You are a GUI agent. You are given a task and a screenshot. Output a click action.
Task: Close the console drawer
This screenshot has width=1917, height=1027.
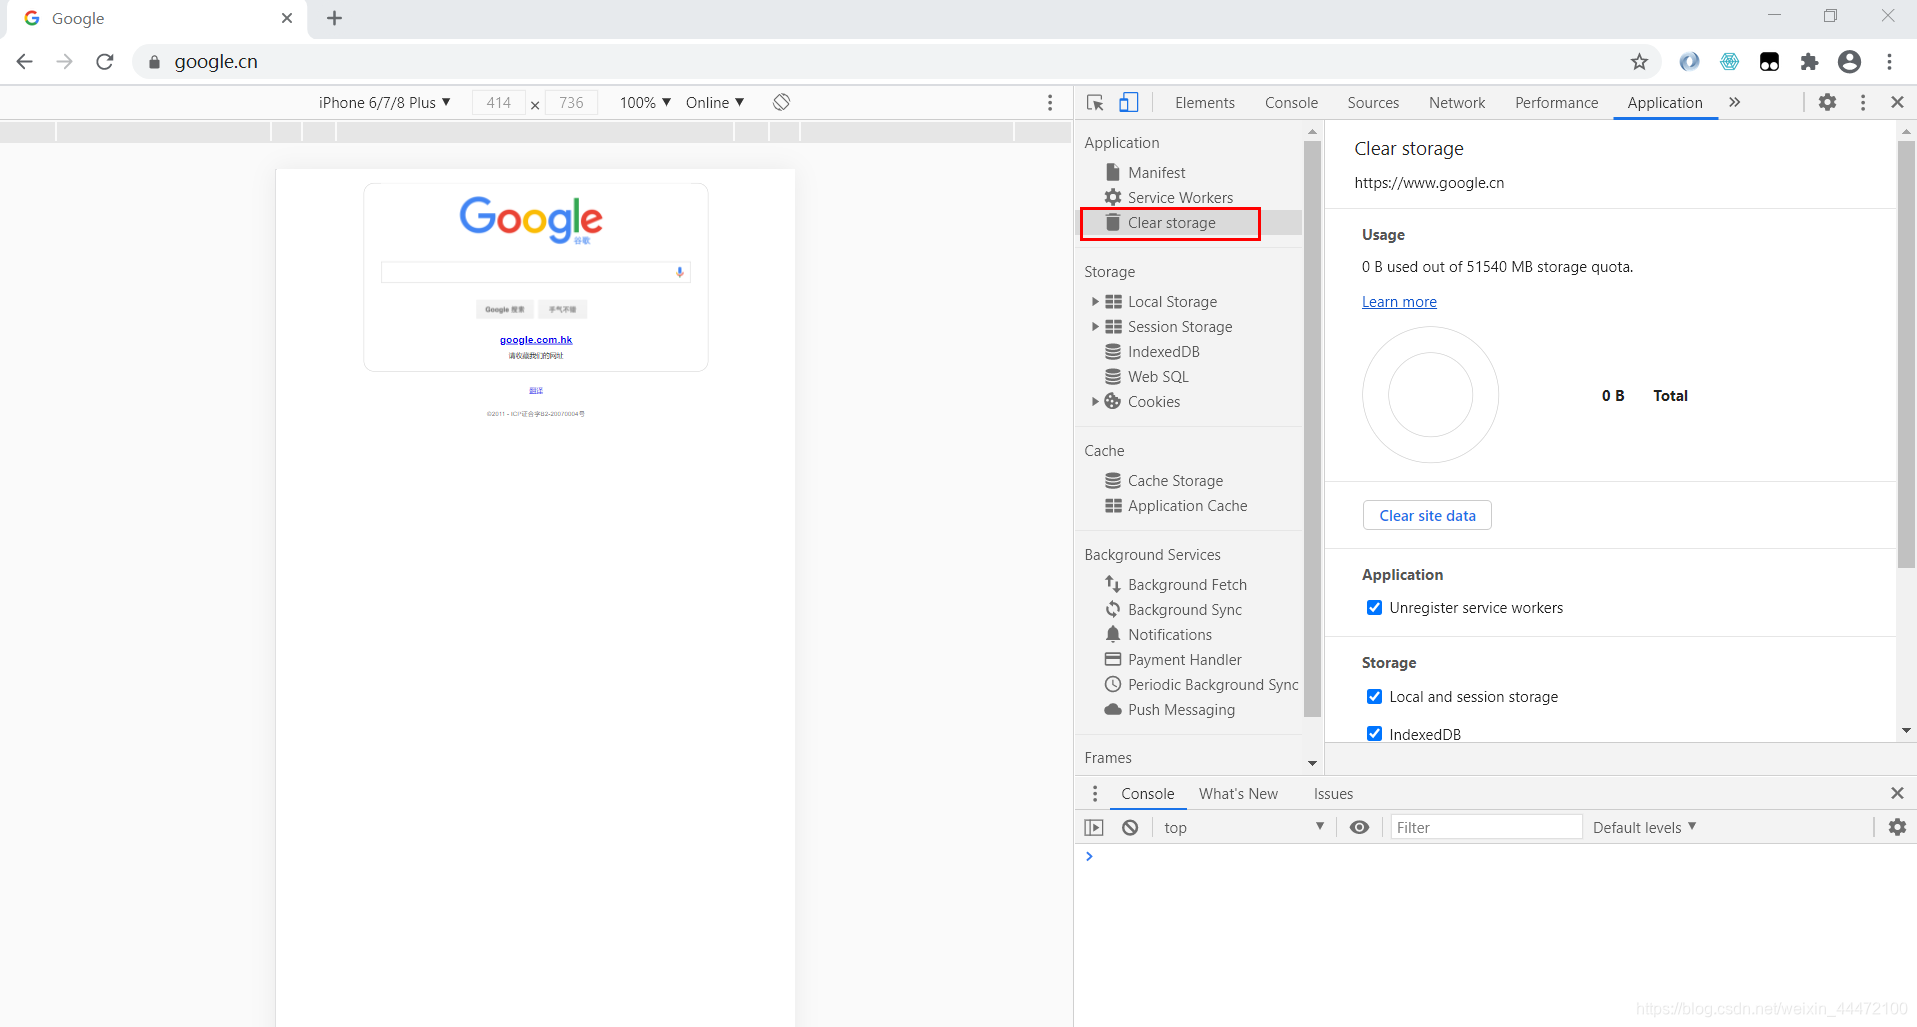(x=1897, y=793)
